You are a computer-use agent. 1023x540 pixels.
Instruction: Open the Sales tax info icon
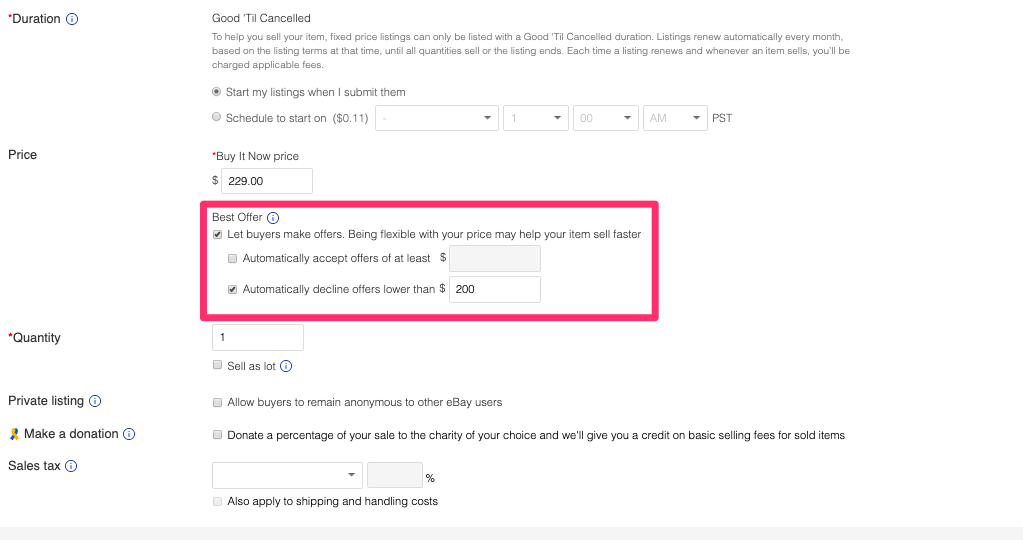pos(71,466)
